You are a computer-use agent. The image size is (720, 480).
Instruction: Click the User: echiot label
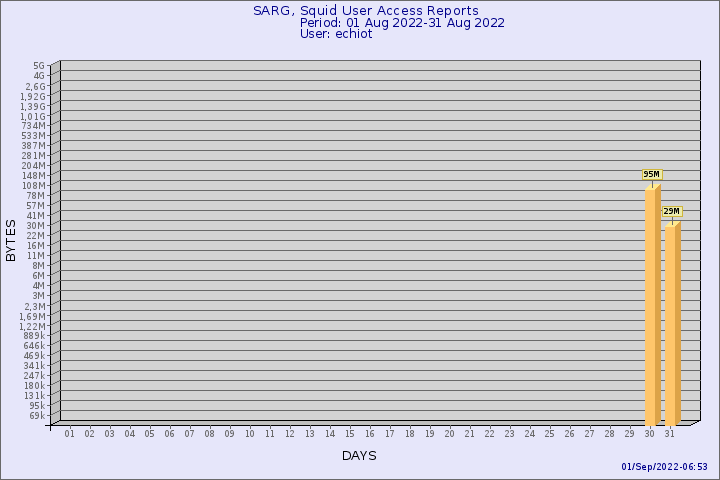336,34
